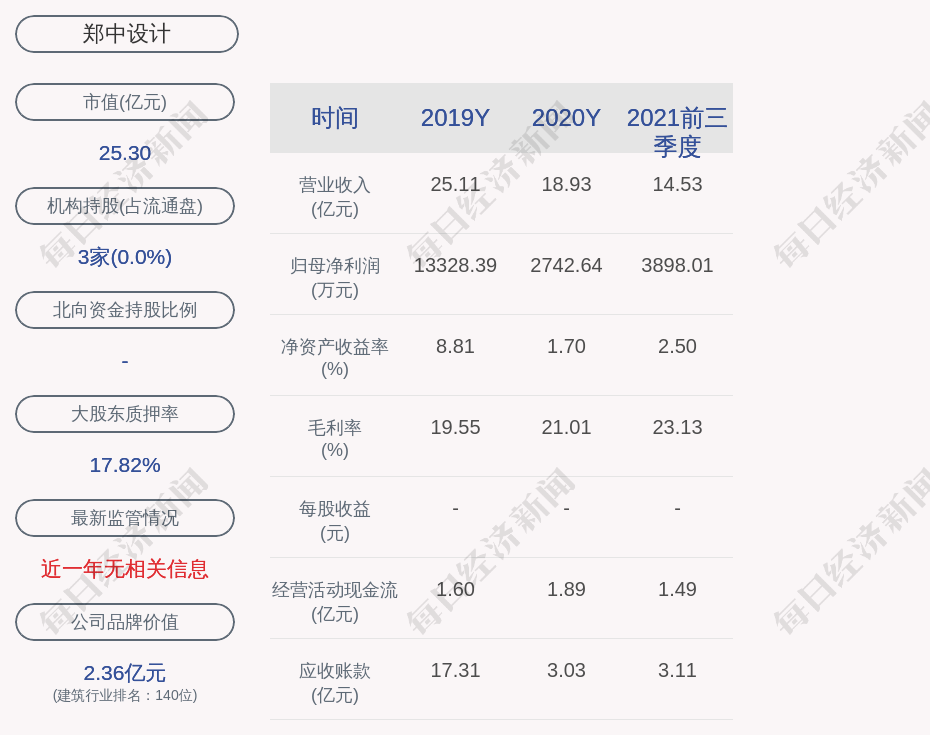Screen dimensions: 930x735
Task: Select the 机构持股(占流通盘) pill
Action: 125,206
